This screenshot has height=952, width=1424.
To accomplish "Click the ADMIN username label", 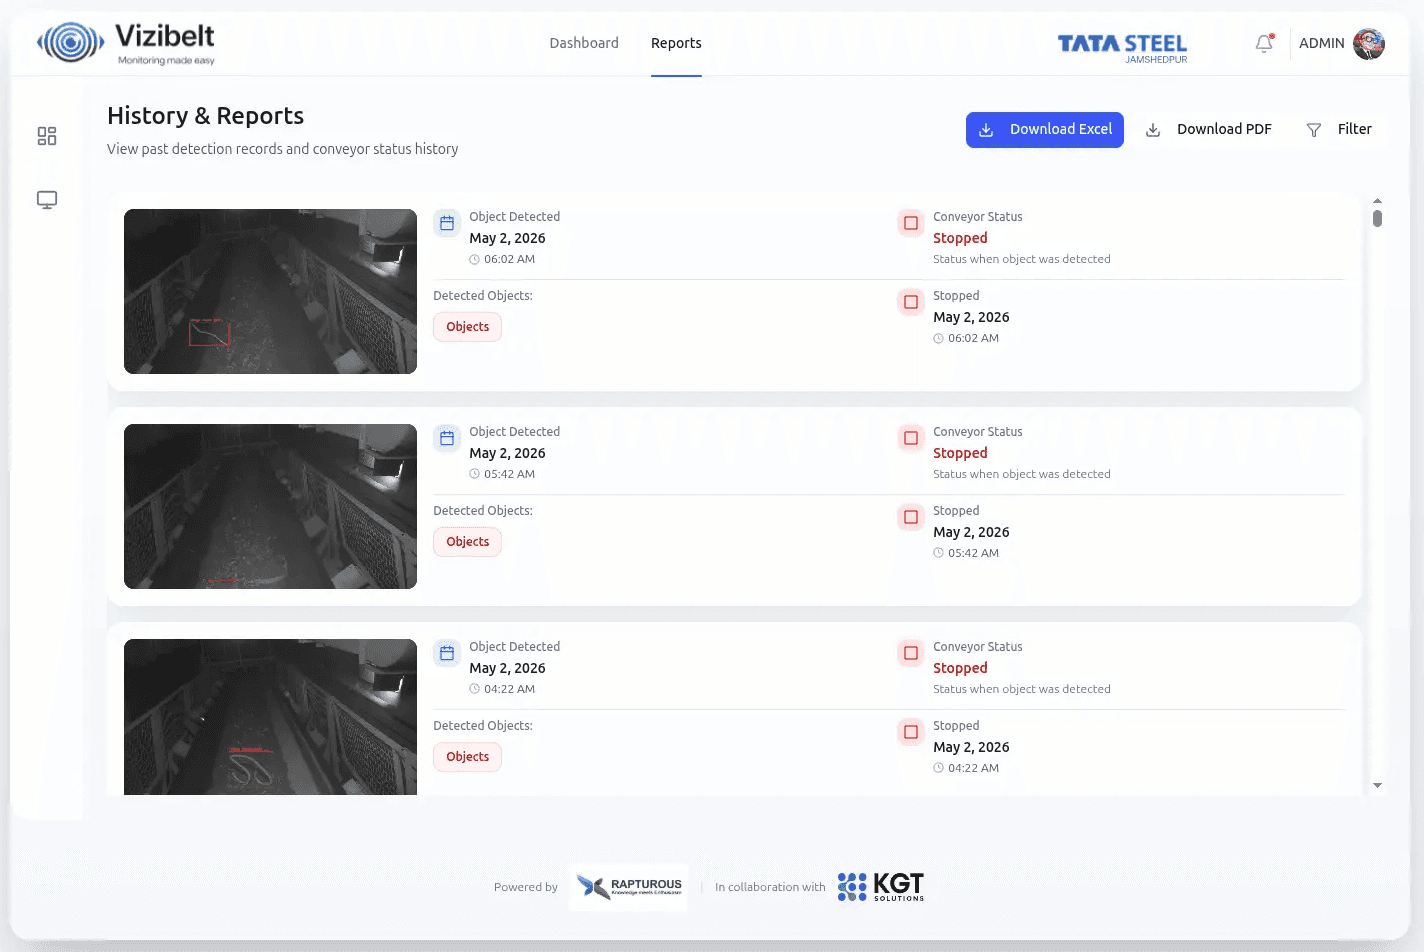I will tap(1321, 43).
